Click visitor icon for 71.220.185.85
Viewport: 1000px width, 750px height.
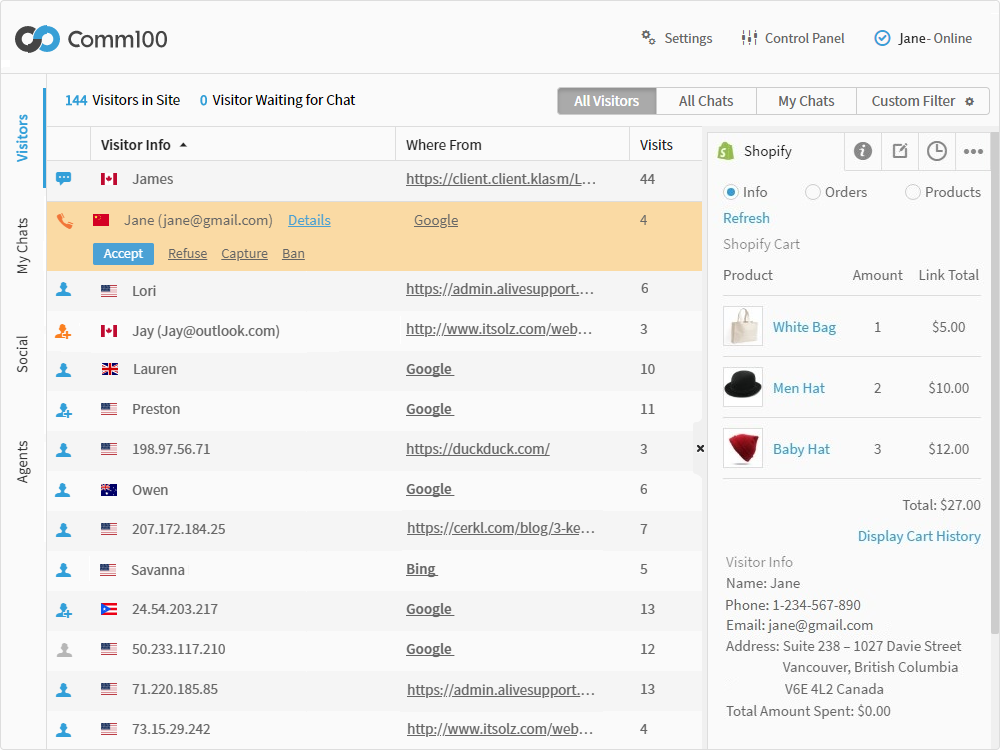click(x=63, y=689)
